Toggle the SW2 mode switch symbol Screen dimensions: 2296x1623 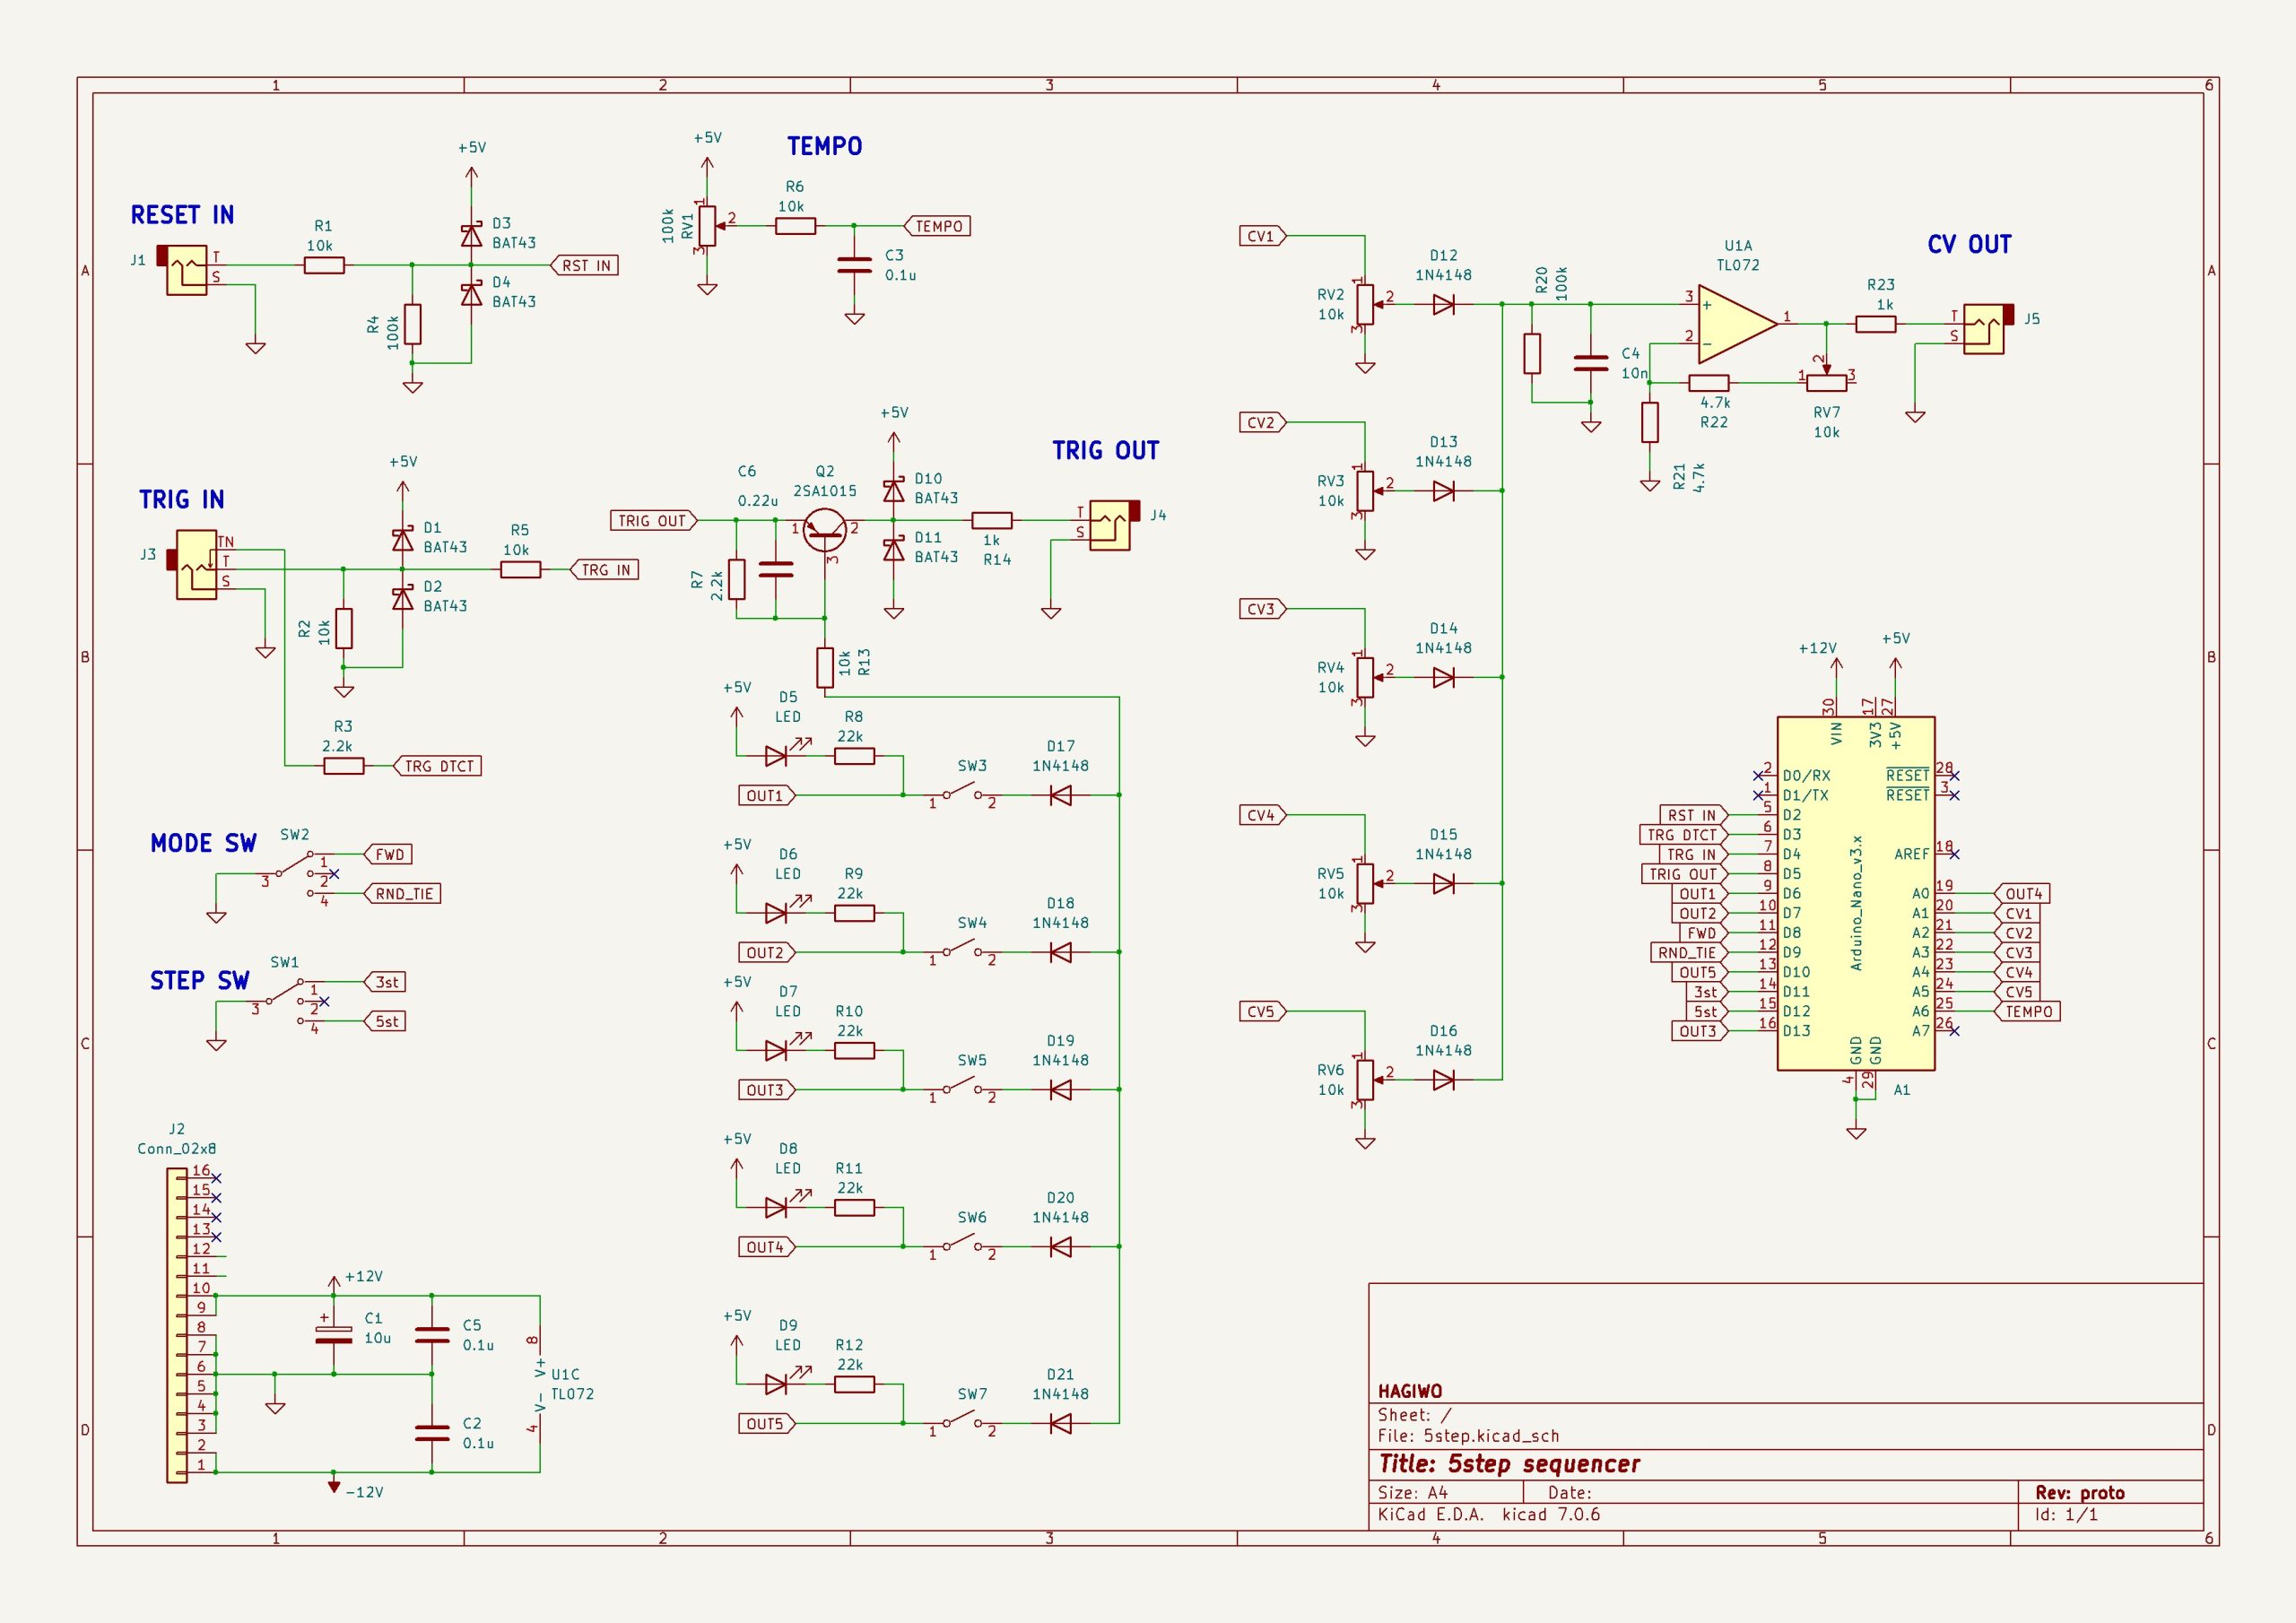click(295, 866)
